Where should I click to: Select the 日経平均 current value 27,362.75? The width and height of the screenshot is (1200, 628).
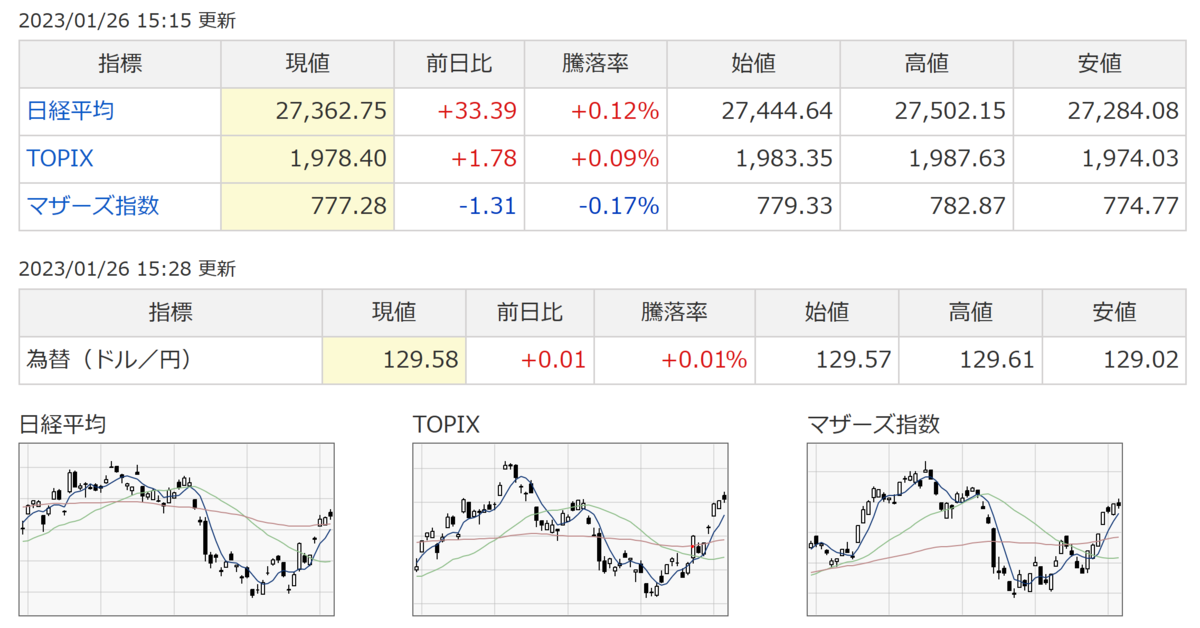330,111
